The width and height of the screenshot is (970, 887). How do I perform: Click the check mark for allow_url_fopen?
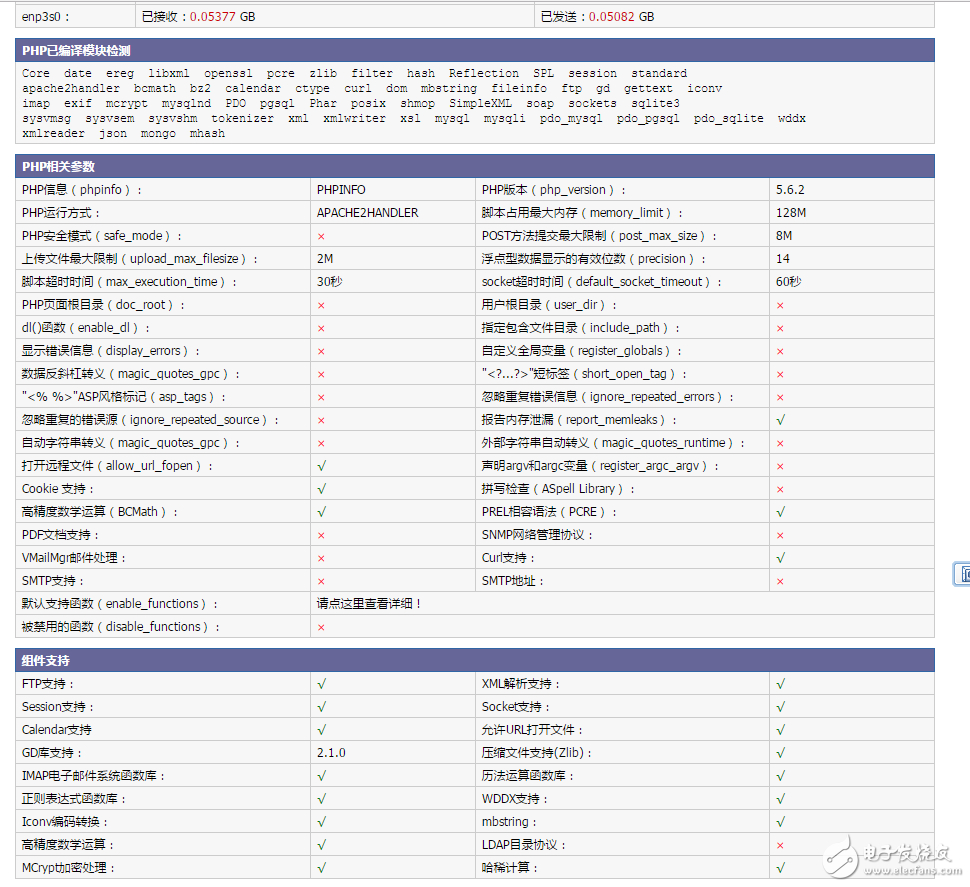[x=321, y=466]
